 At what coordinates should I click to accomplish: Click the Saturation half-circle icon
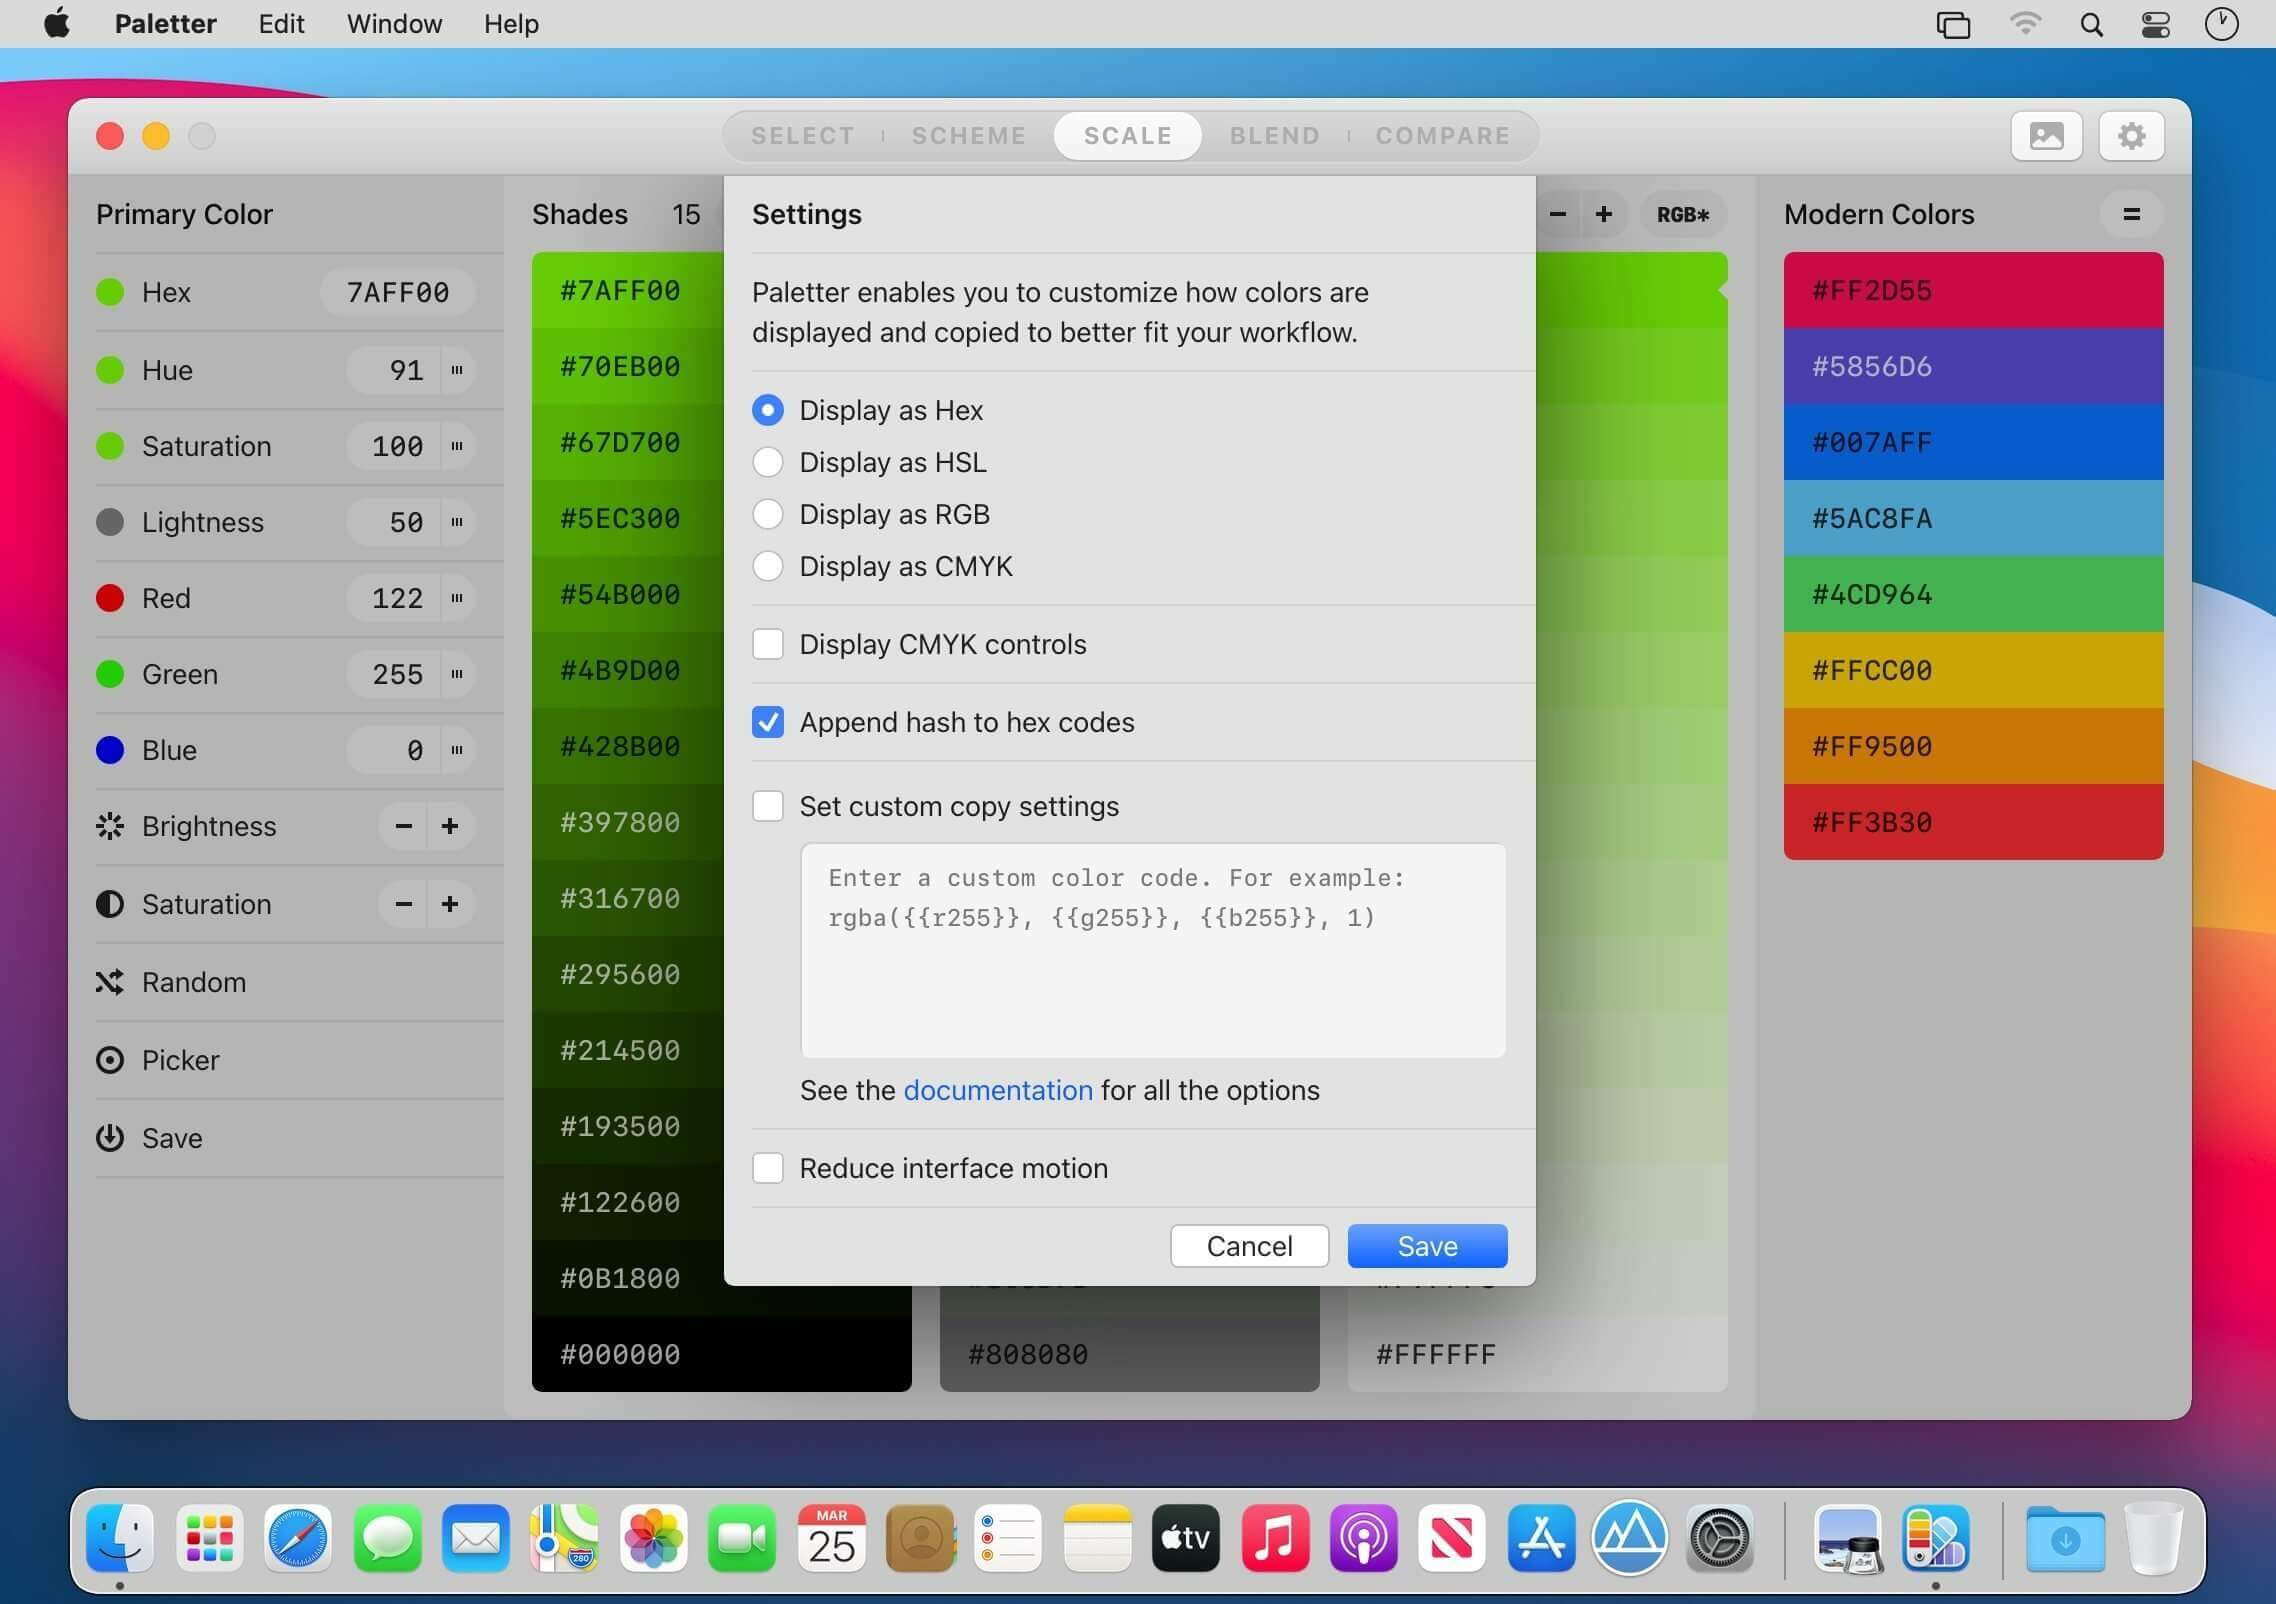pos(110,904)
